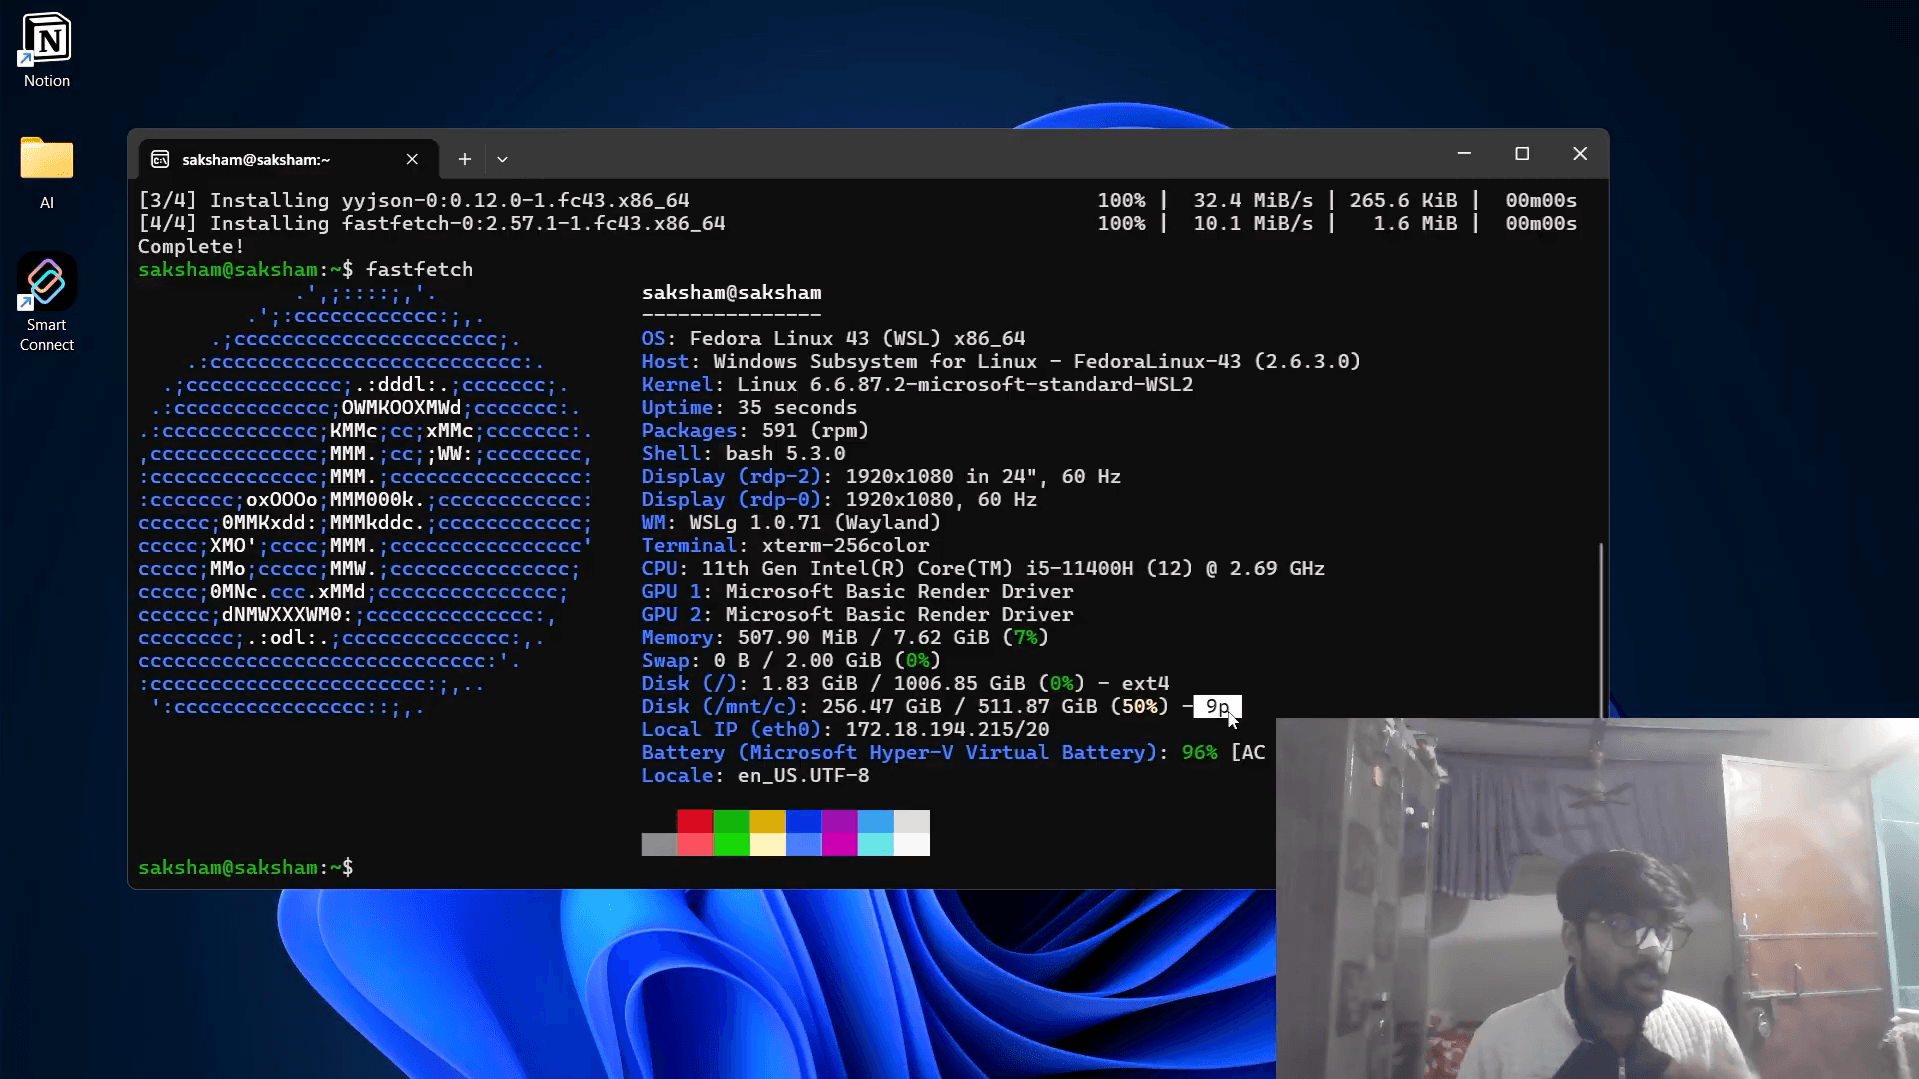Expand the new tab profile dropdown chevron
The image size is (1919, 1079).
[502, 159]
